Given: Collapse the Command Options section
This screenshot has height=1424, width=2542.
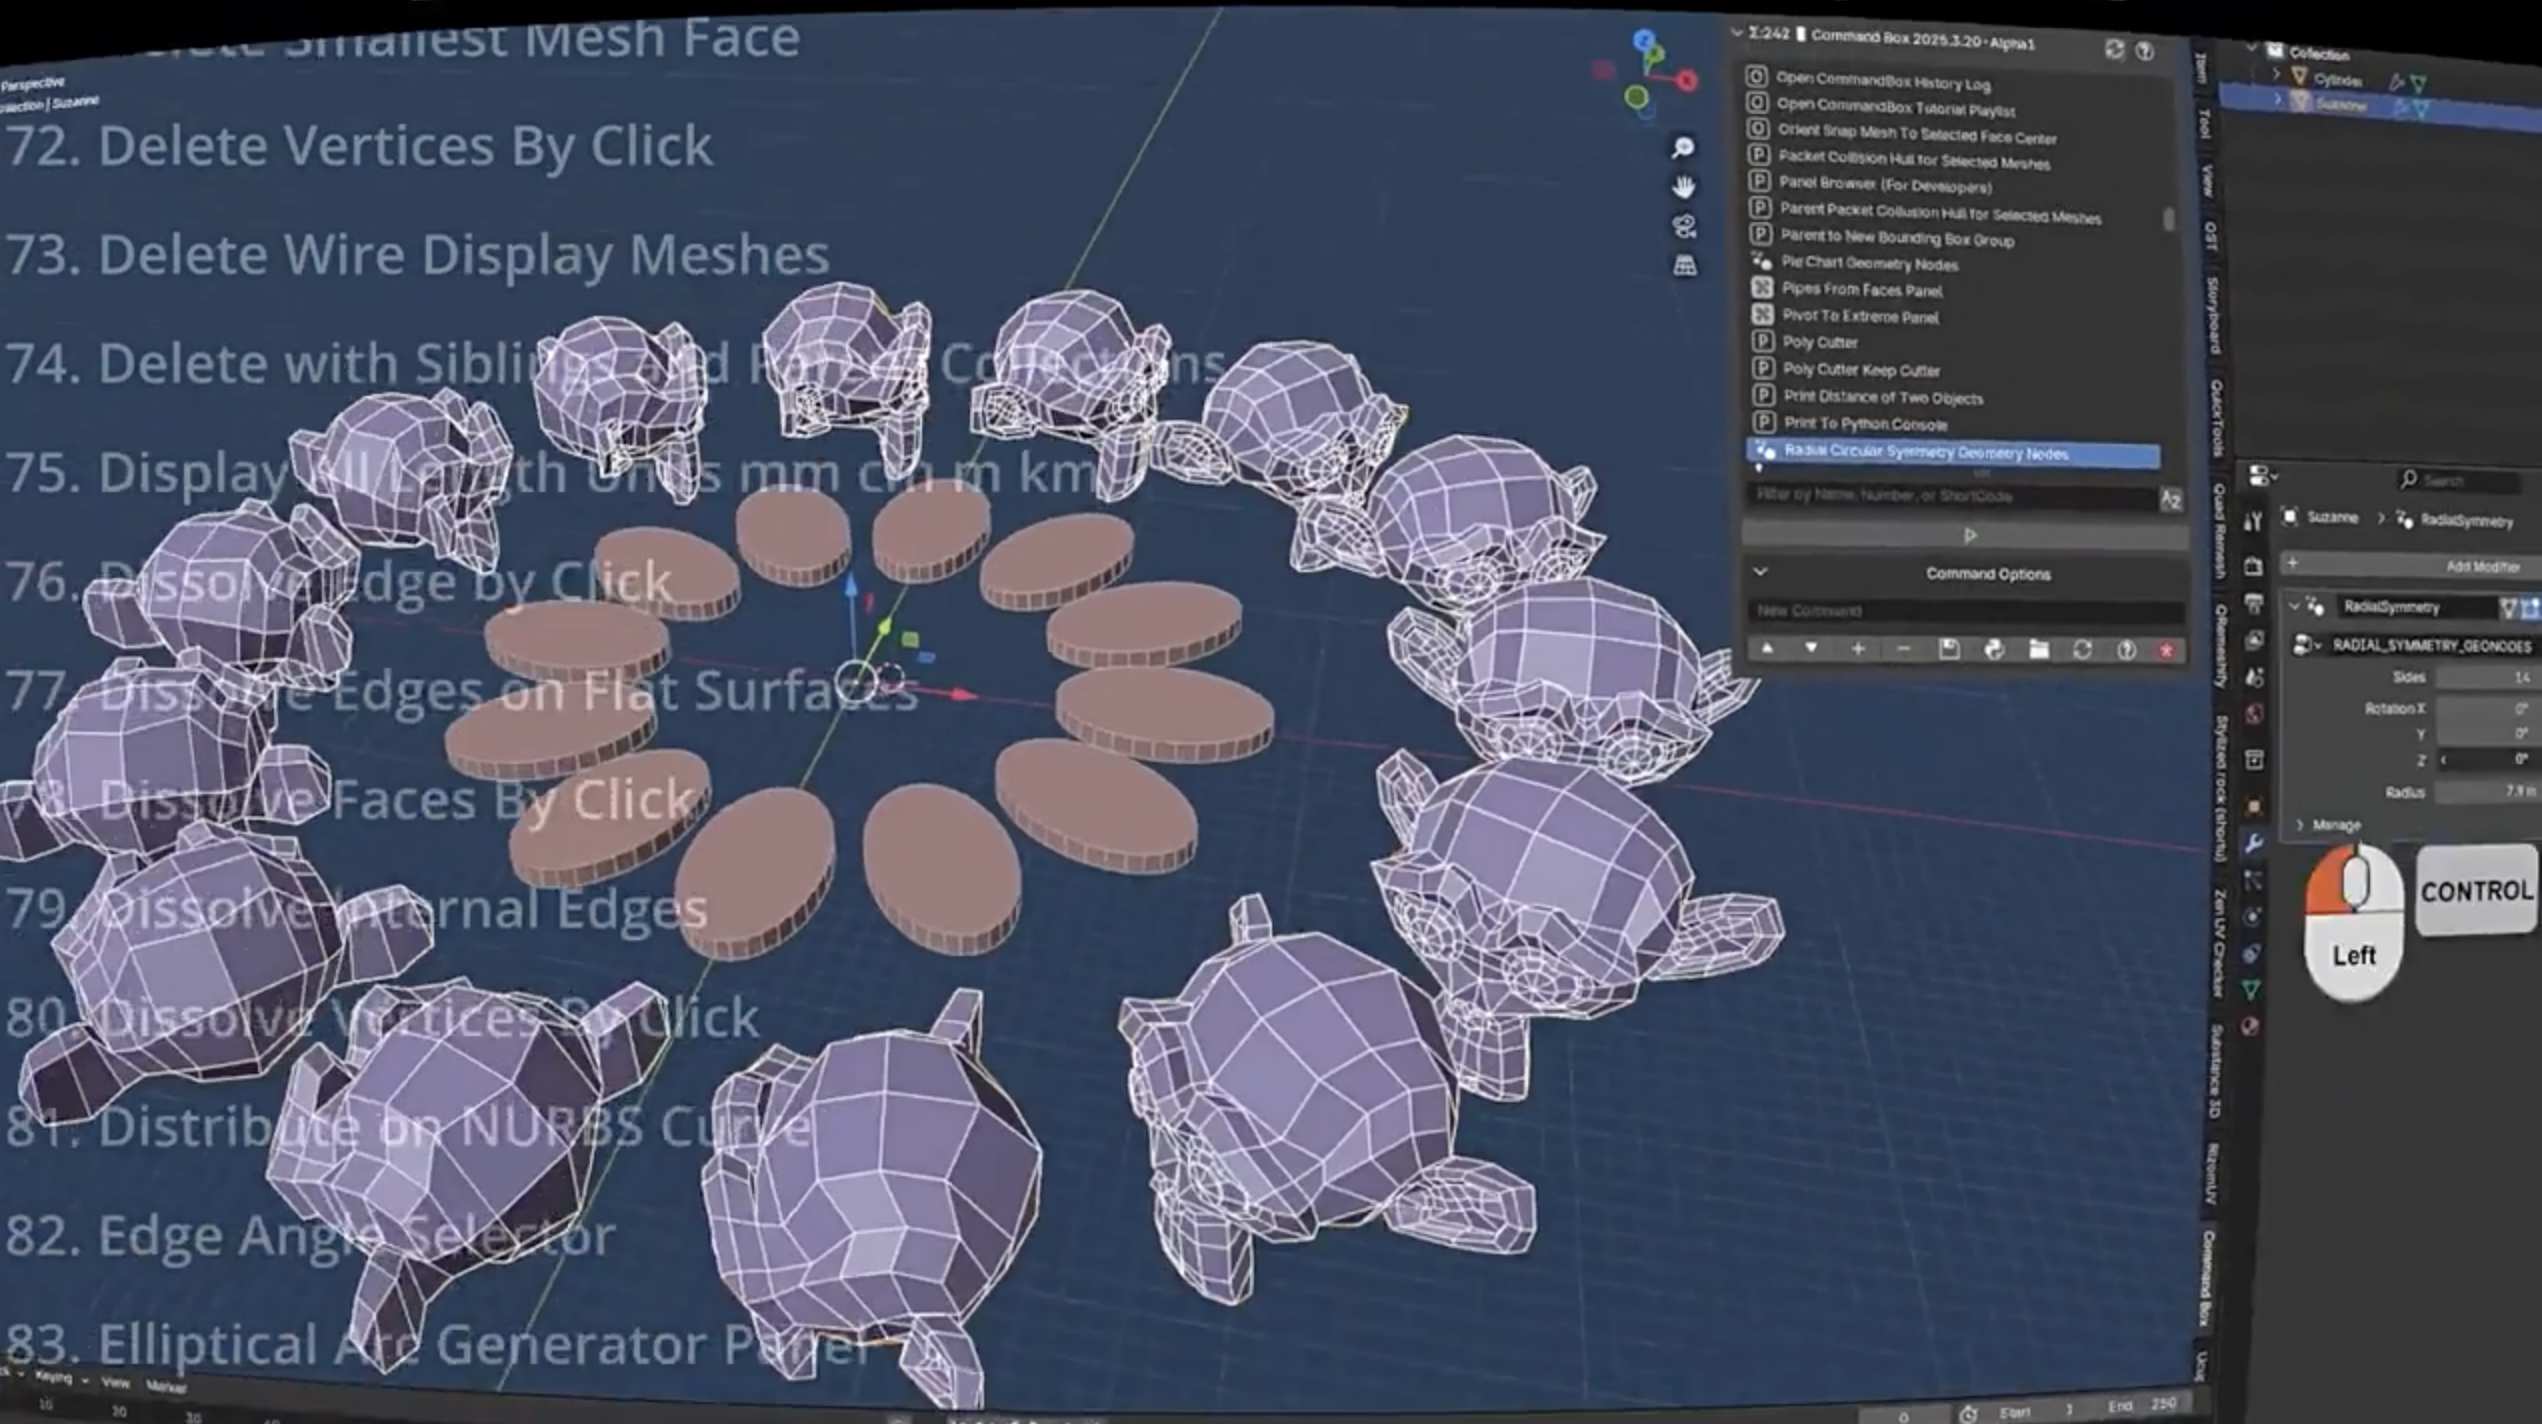Looking at the screenshot, I should pos(1761,572).
